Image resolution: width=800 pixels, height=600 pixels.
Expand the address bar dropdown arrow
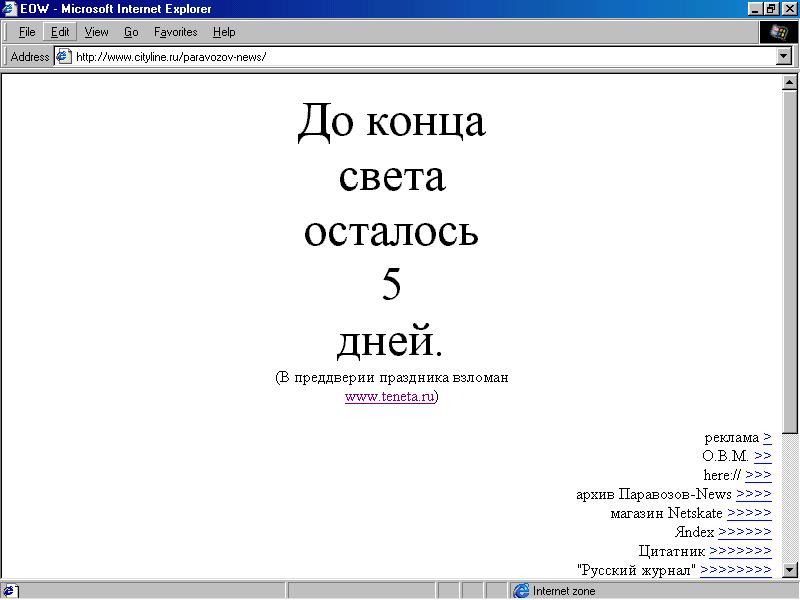point(784,56)
